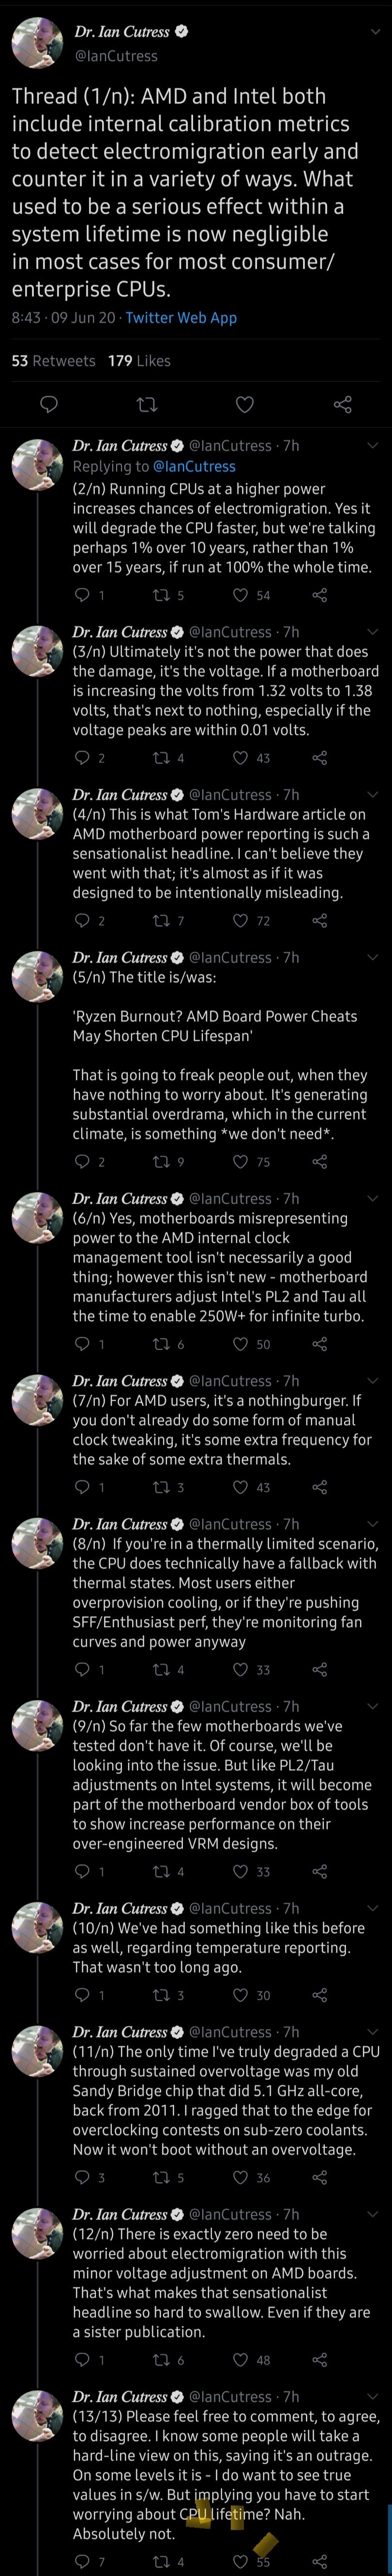The width and height of the screenshot is (392, 2576).
Task: Open the main tweet's chevron menu
Action: coord(375,32)
